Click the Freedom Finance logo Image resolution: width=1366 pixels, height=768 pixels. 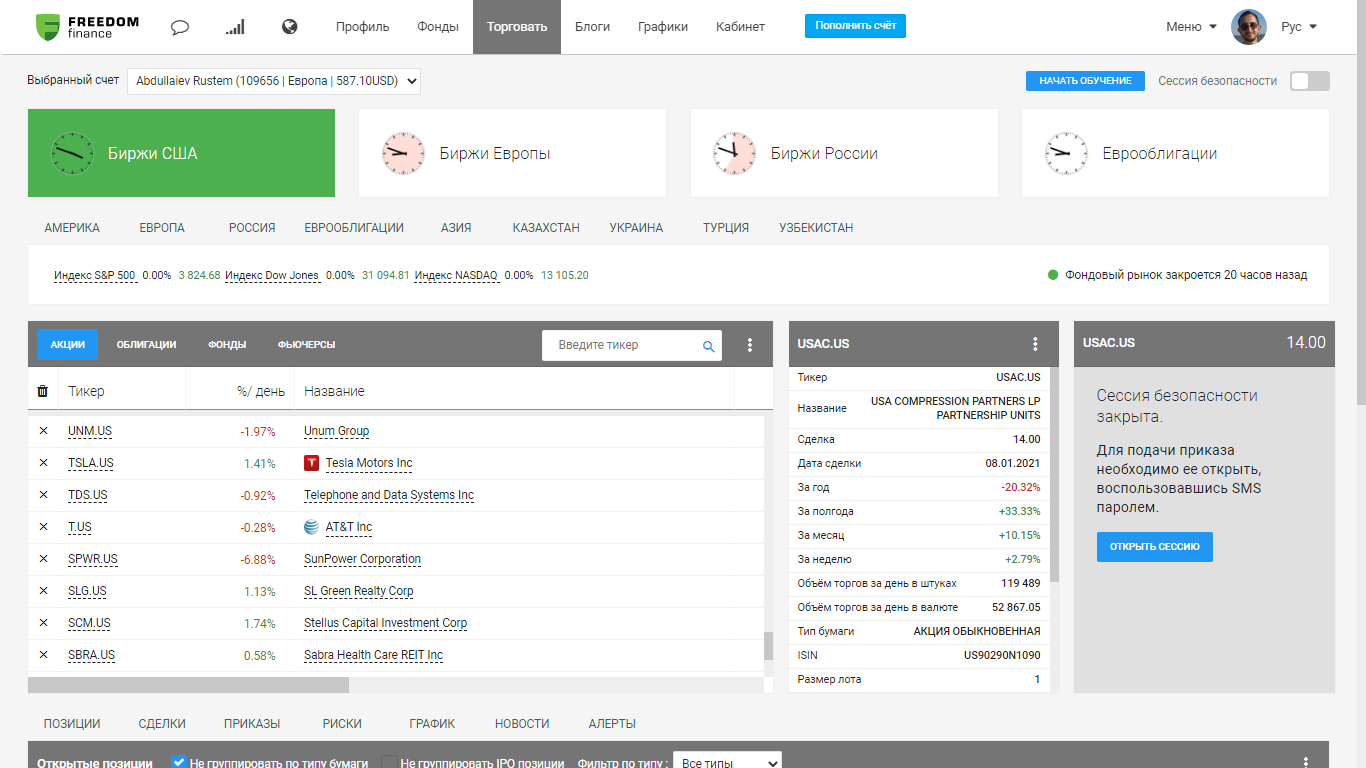pos(87,27)
